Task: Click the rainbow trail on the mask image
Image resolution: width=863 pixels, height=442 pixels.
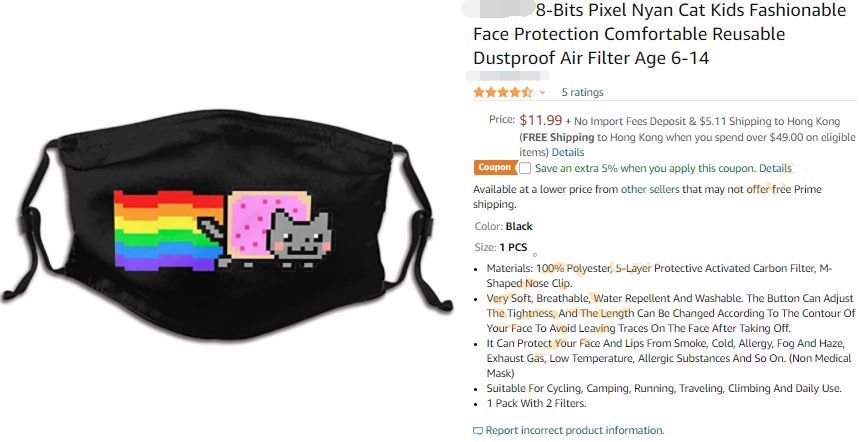Action: pyautogui.click(x=169, y=230)
